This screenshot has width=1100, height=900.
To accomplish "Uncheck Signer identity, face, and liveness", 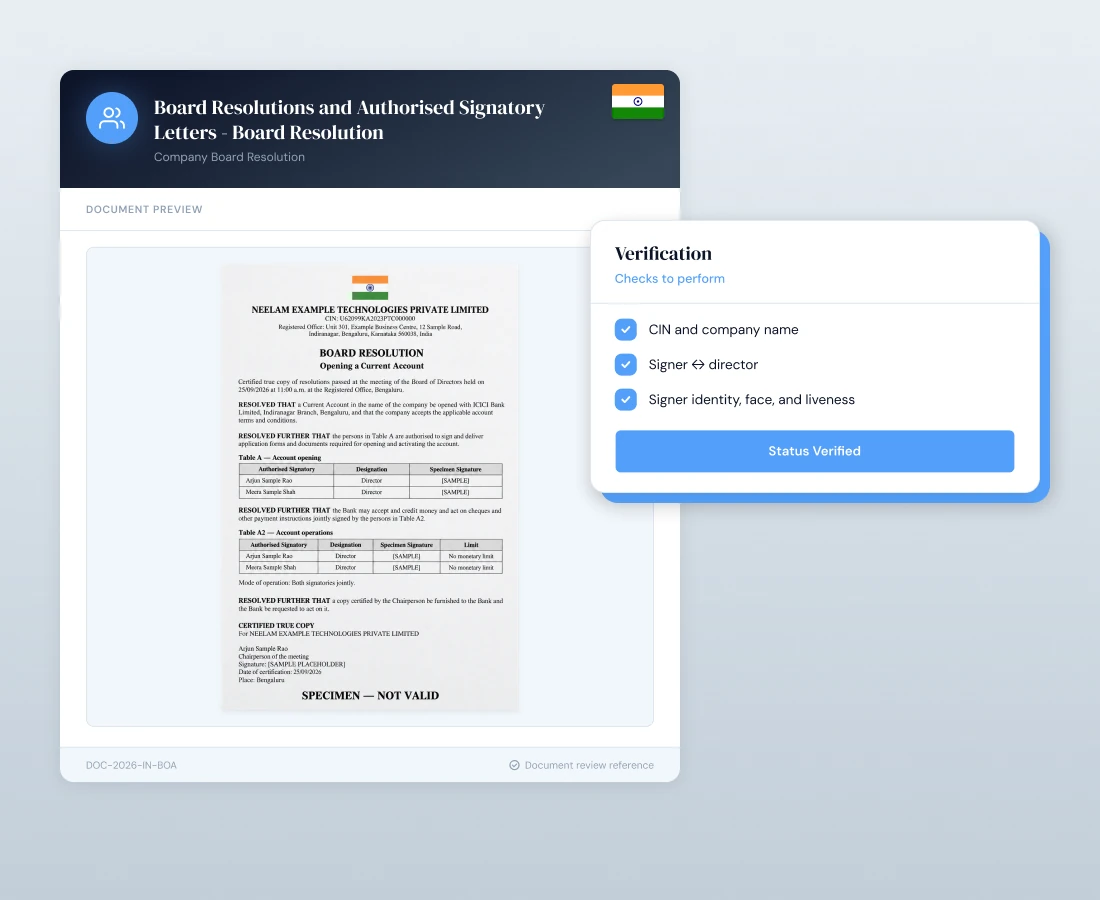I will (x=626, y=400).
